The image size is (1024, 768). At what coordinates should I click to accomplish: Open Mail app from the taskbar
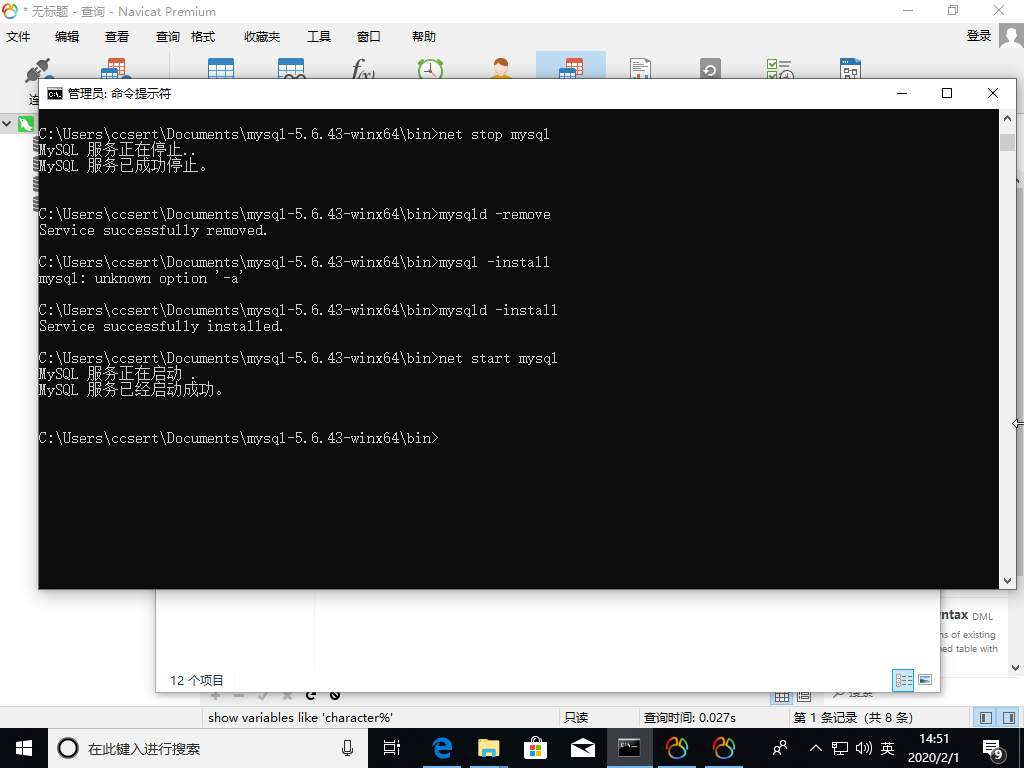coord(582,748)
